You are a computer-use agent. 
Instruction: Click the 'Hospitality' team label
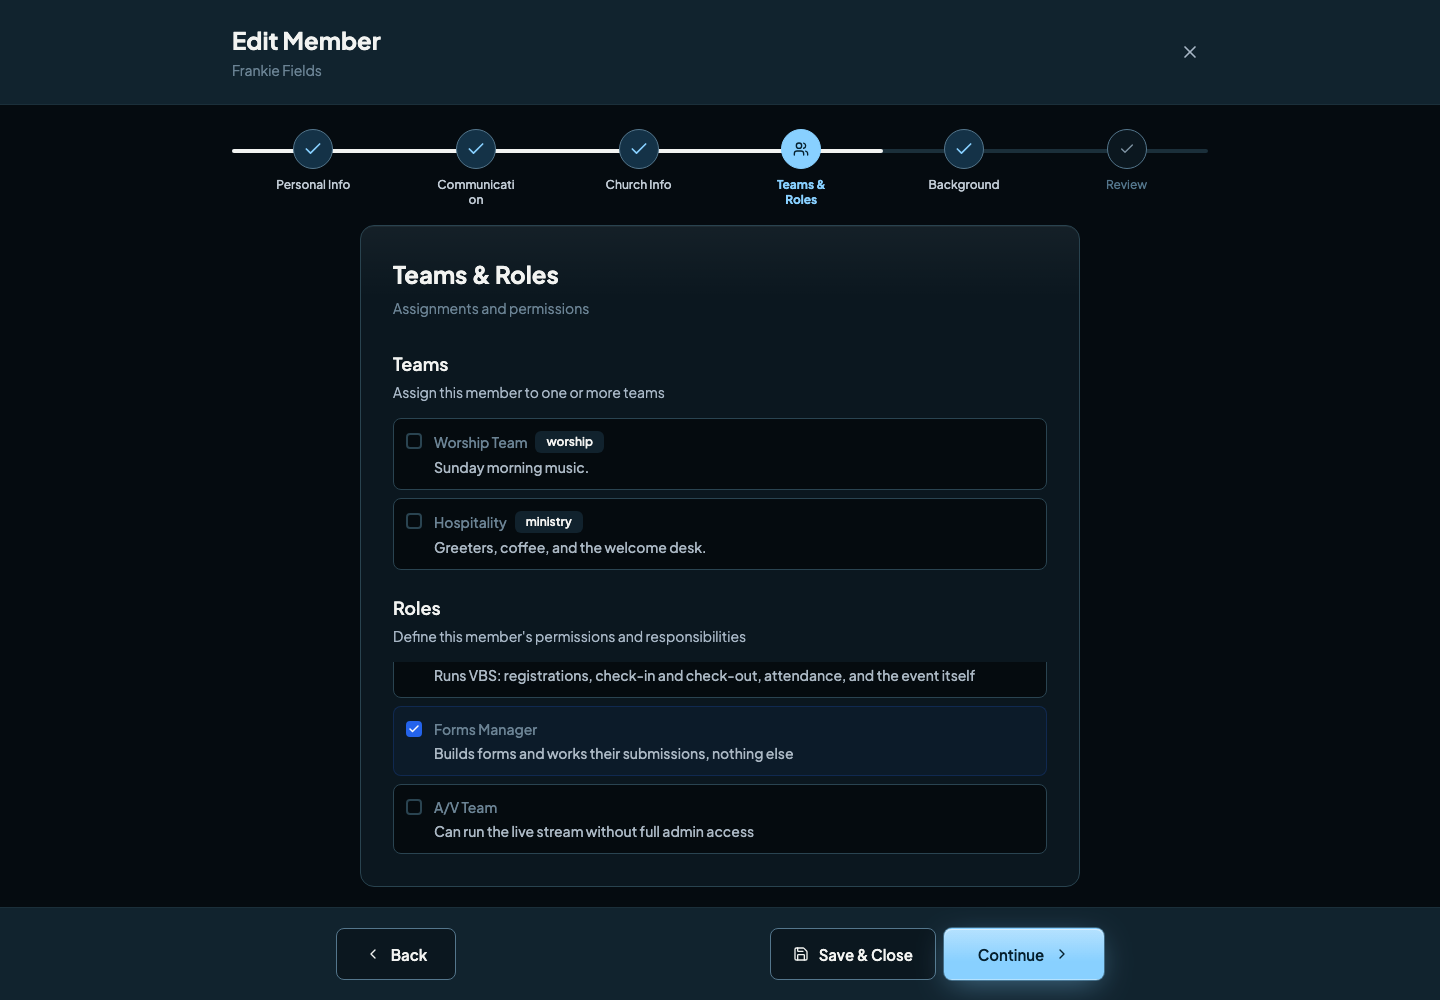point(470,523)
